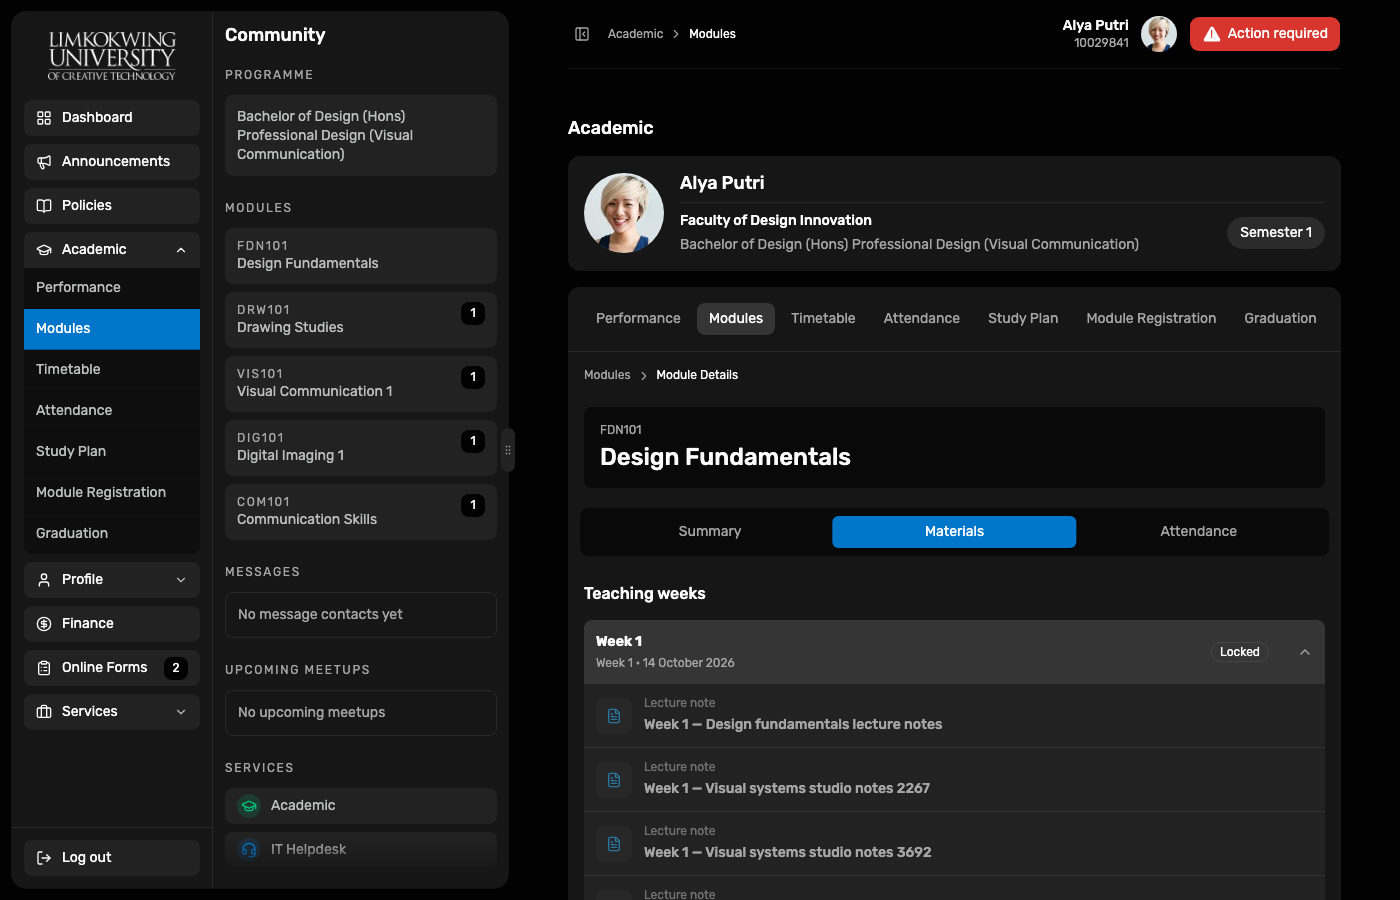The image size is (1400, 900).
Task: Open the Graduation top tab
Action: click(x=1280, y=319)
